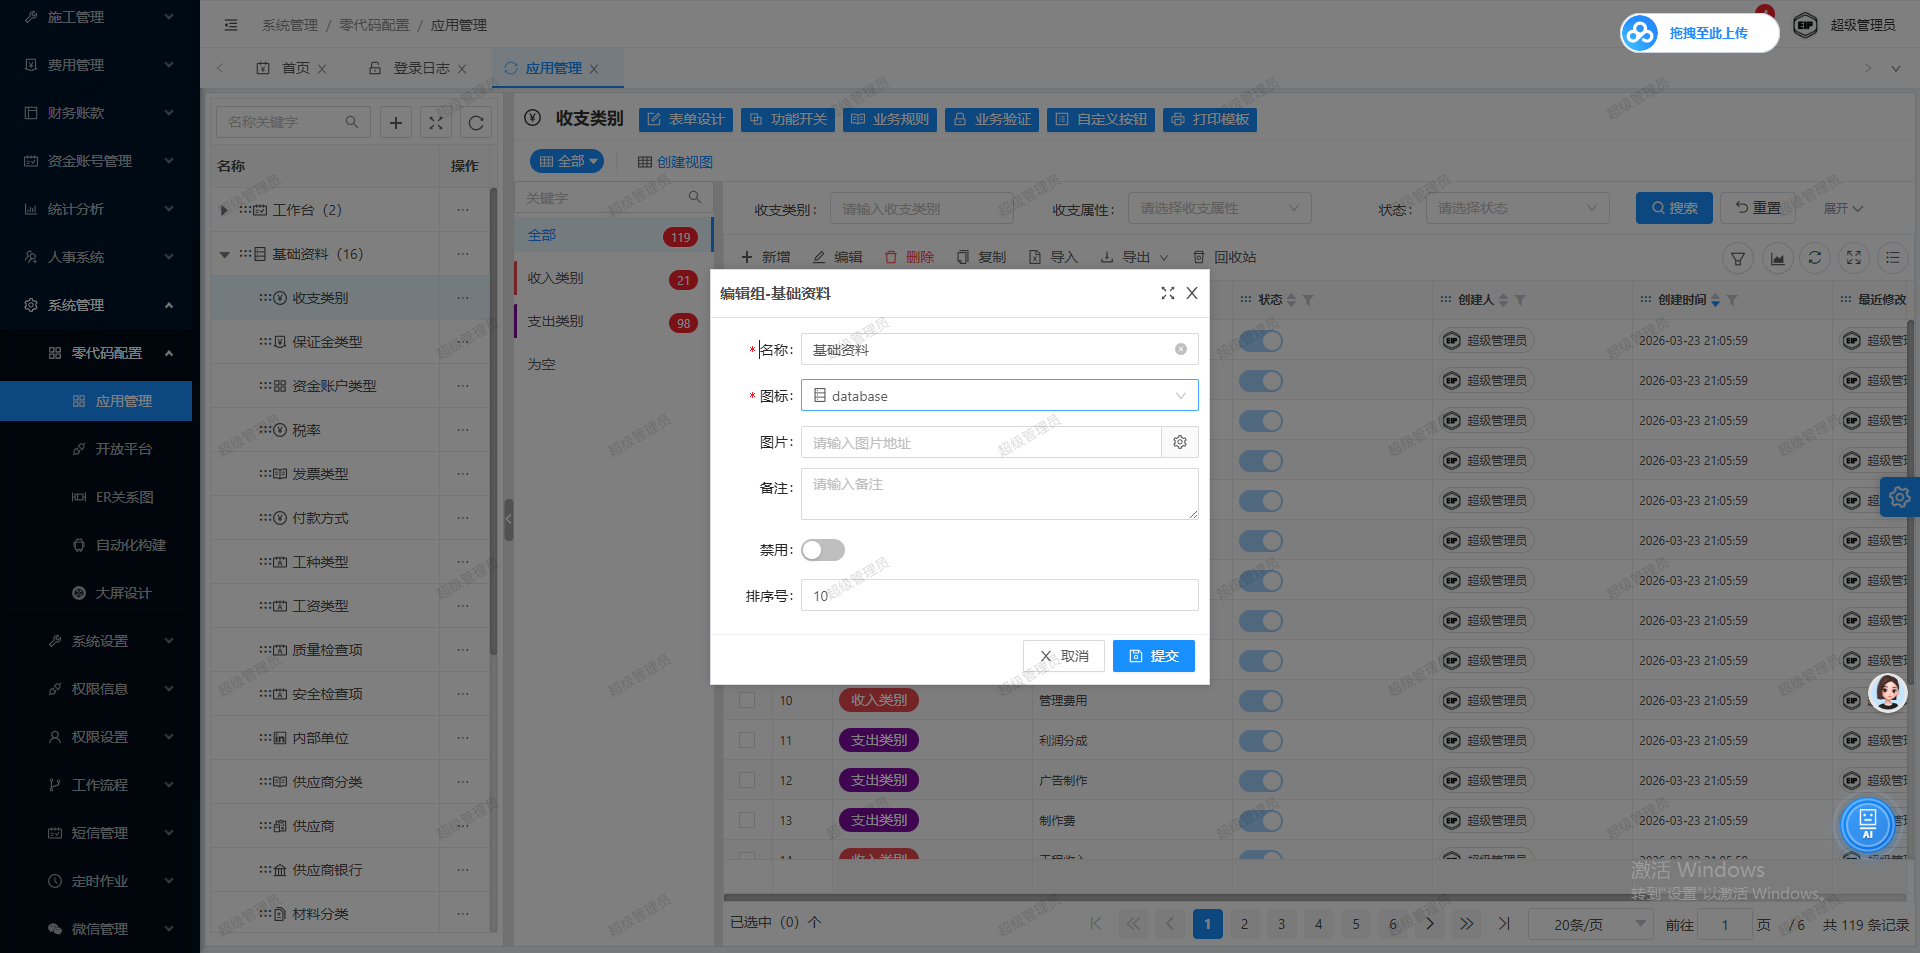Collapse the 基础资料 tree node
Image resolution: width=1920 pixels, height=953 pixels.
(x=224, y=254)
